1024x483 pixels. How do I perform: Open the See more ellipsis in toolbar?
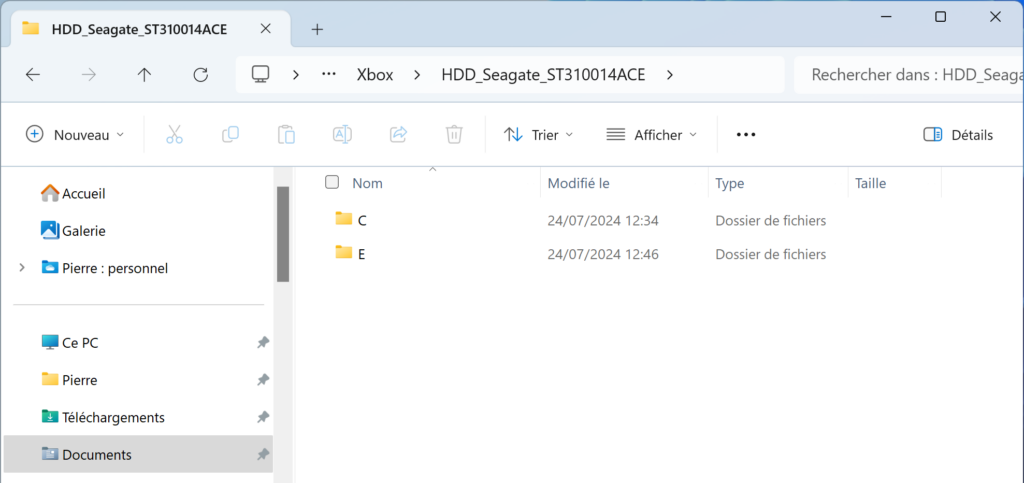(x=746, y=134)
